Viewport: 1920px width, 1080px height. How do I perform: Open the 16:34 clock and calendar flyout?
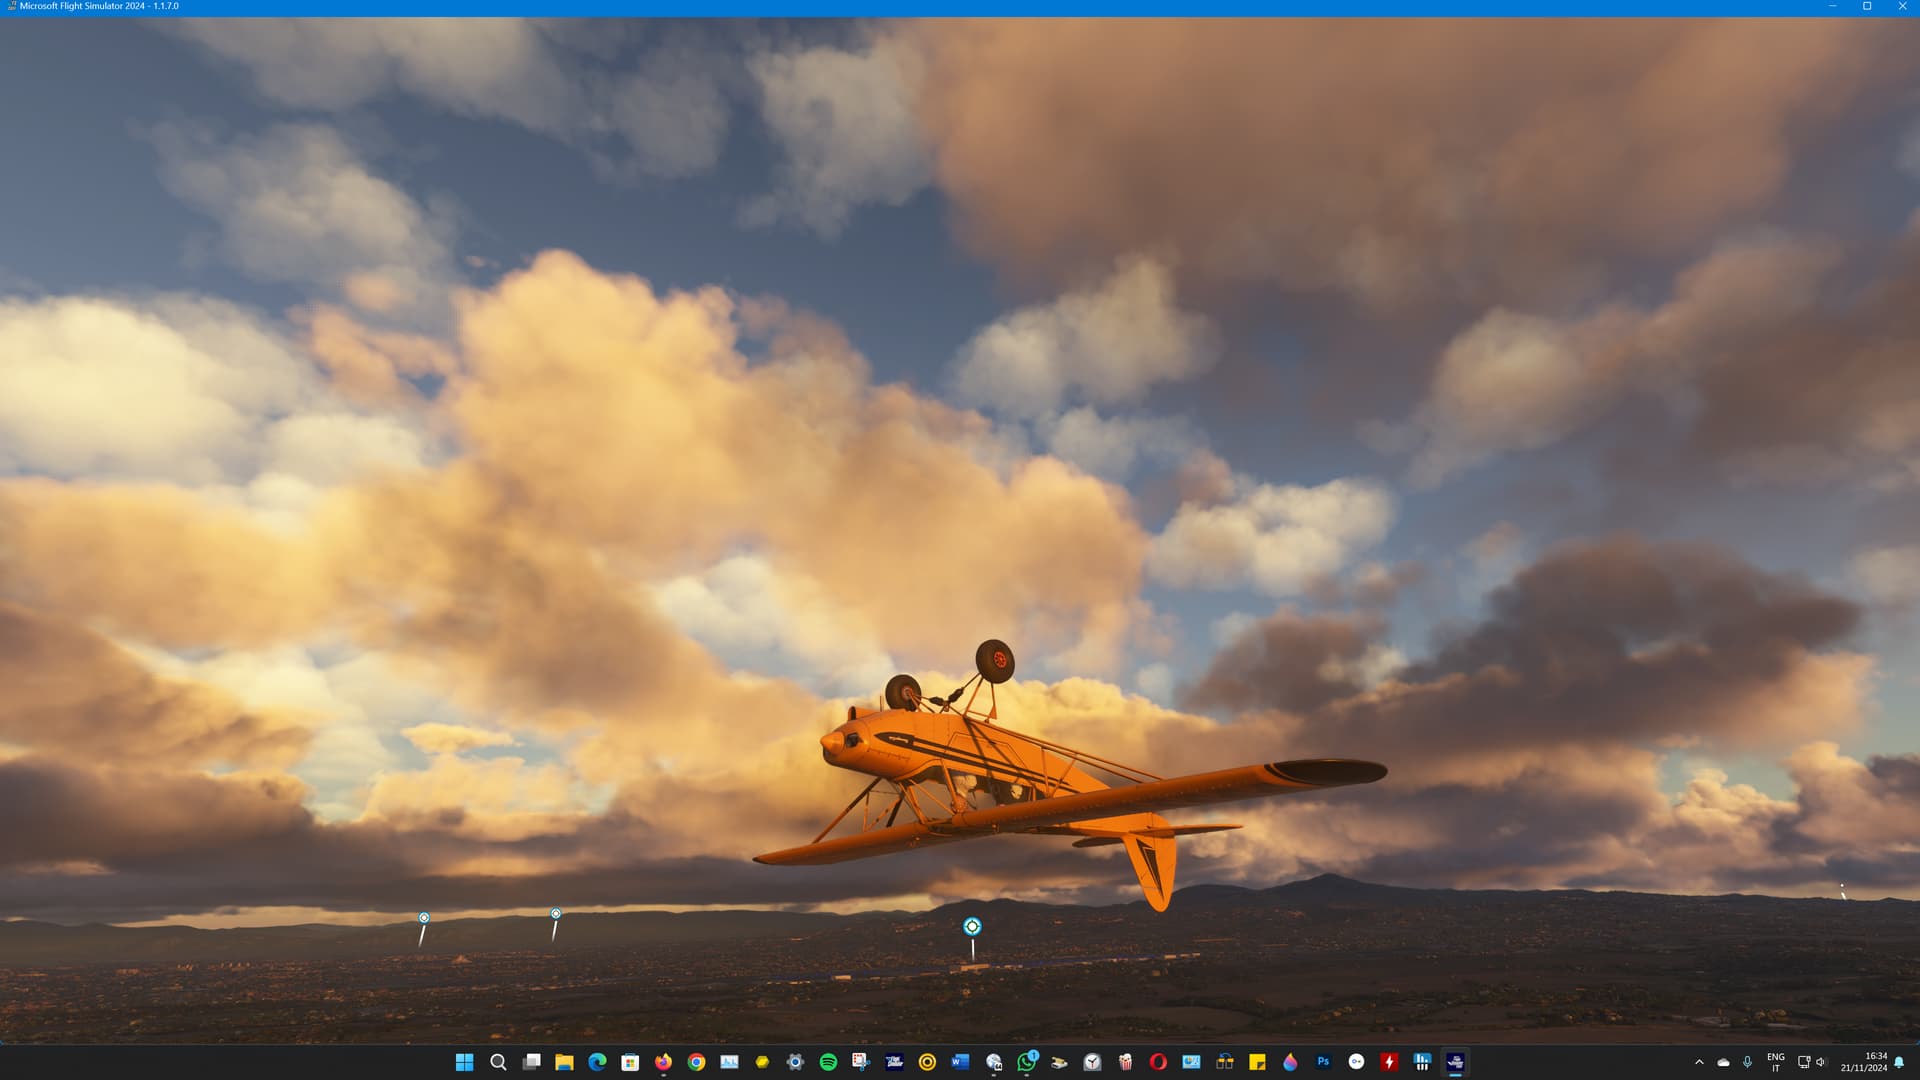tap(1864, 1062)
